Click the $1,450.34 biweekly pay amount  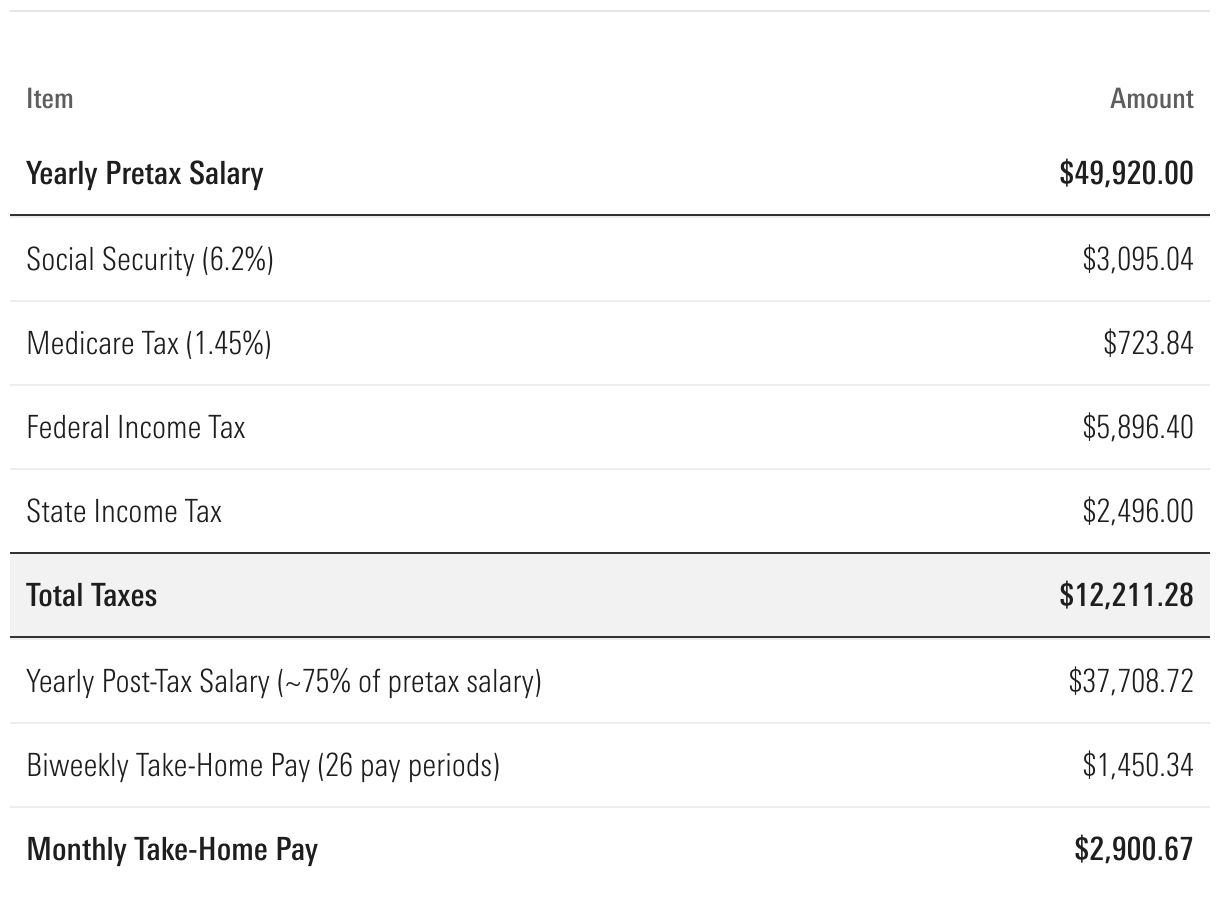1137,766
